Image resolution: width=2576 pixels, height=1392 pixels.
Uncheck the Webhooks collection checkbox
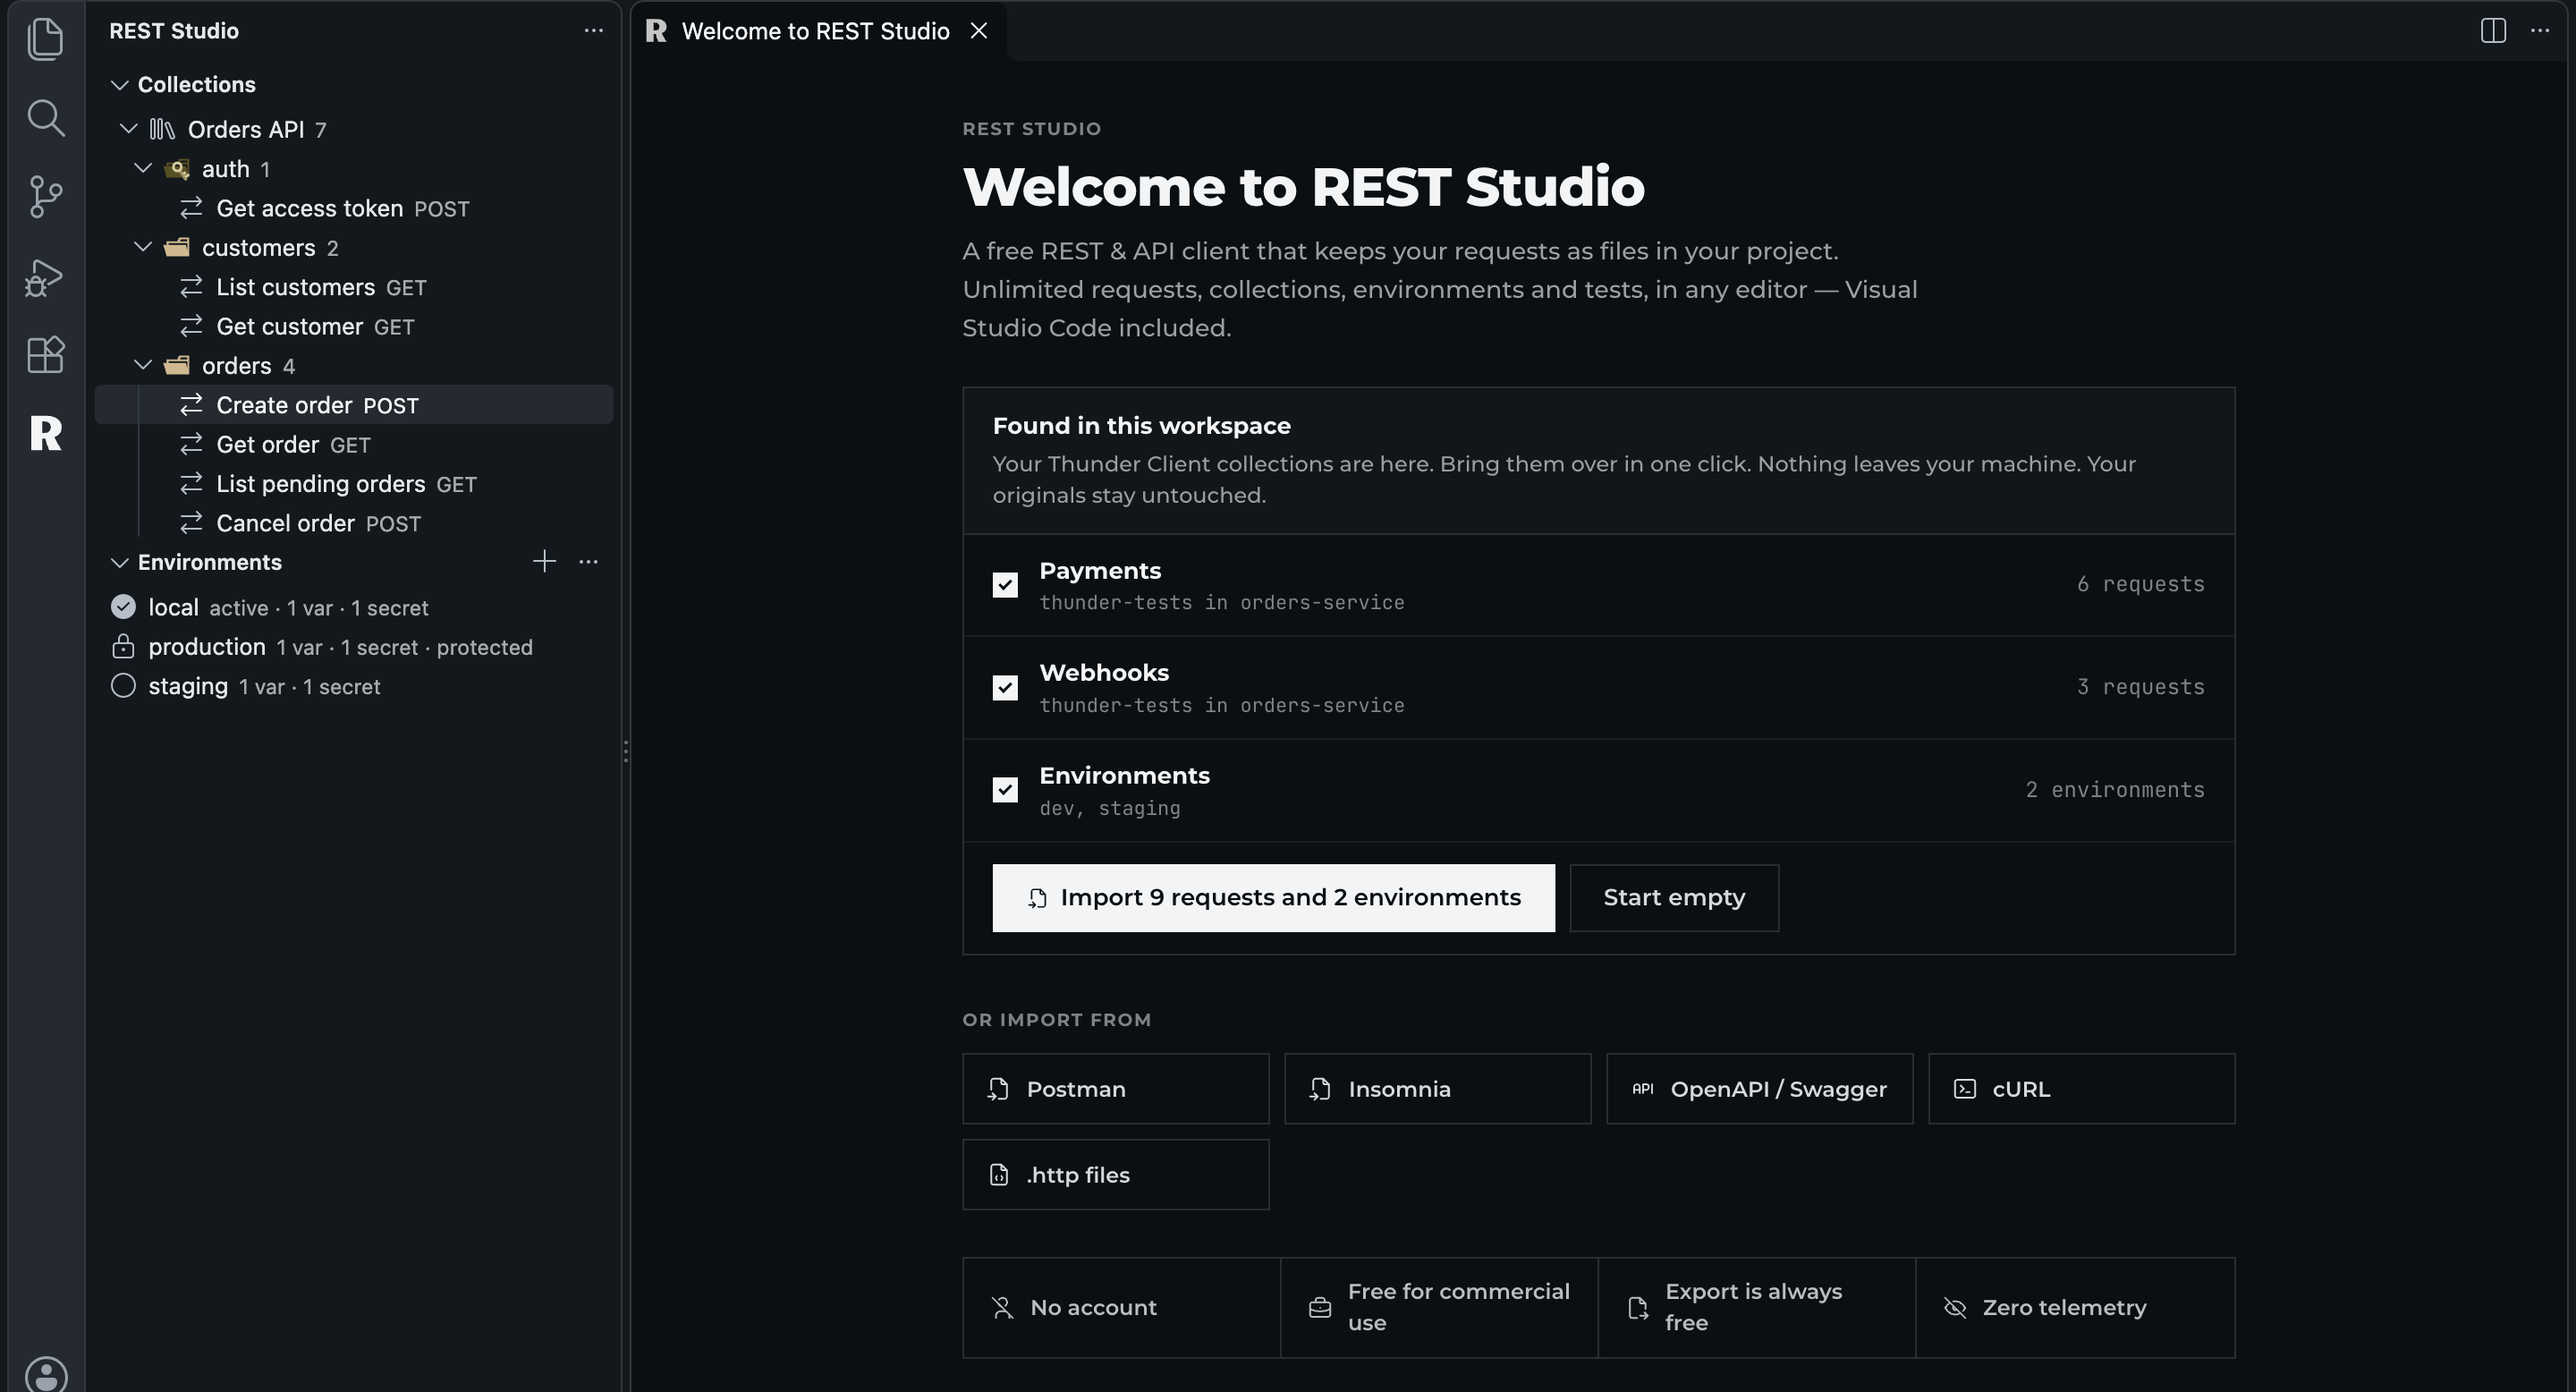[1005, 688]
